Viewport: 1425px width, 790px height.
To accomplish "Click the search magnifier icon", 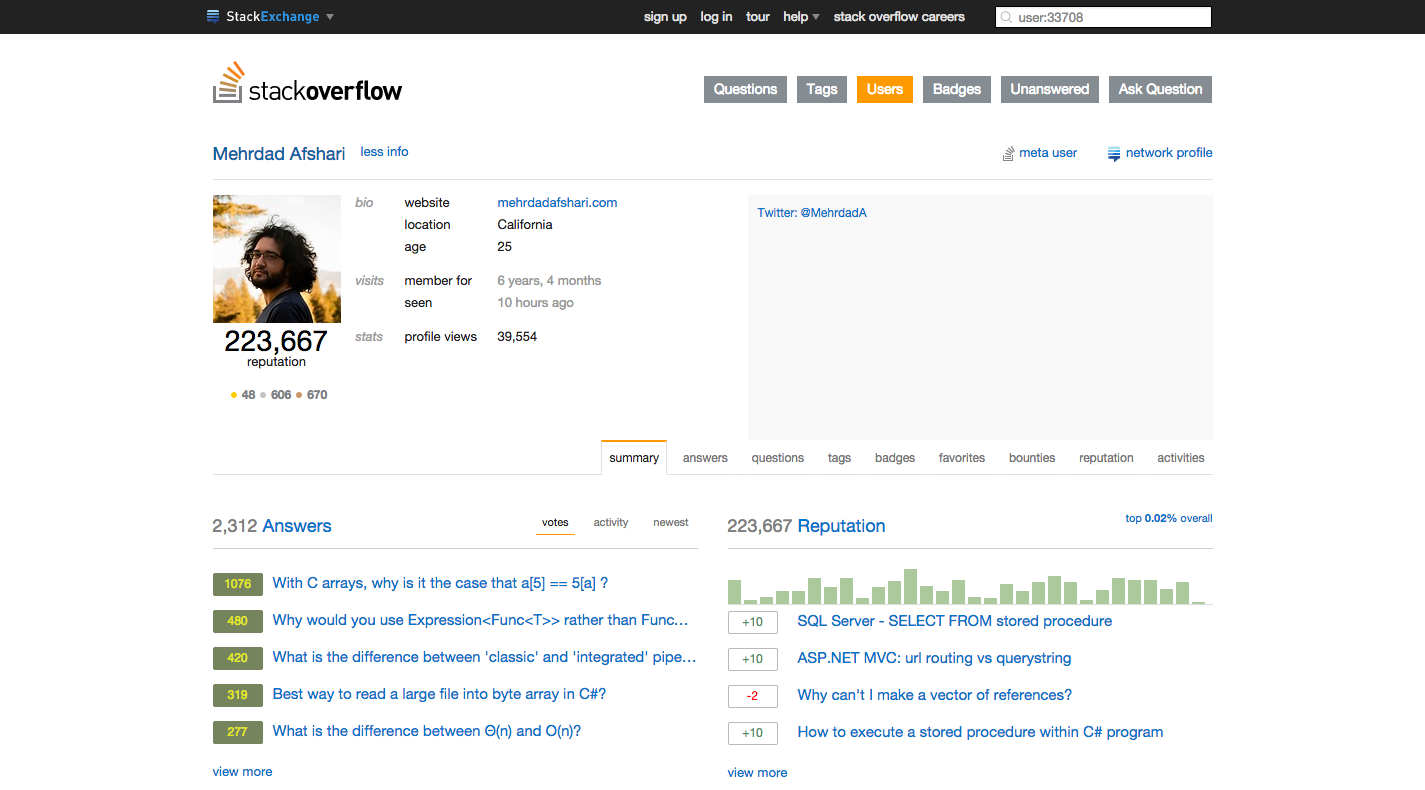I will coord(1007,17).
